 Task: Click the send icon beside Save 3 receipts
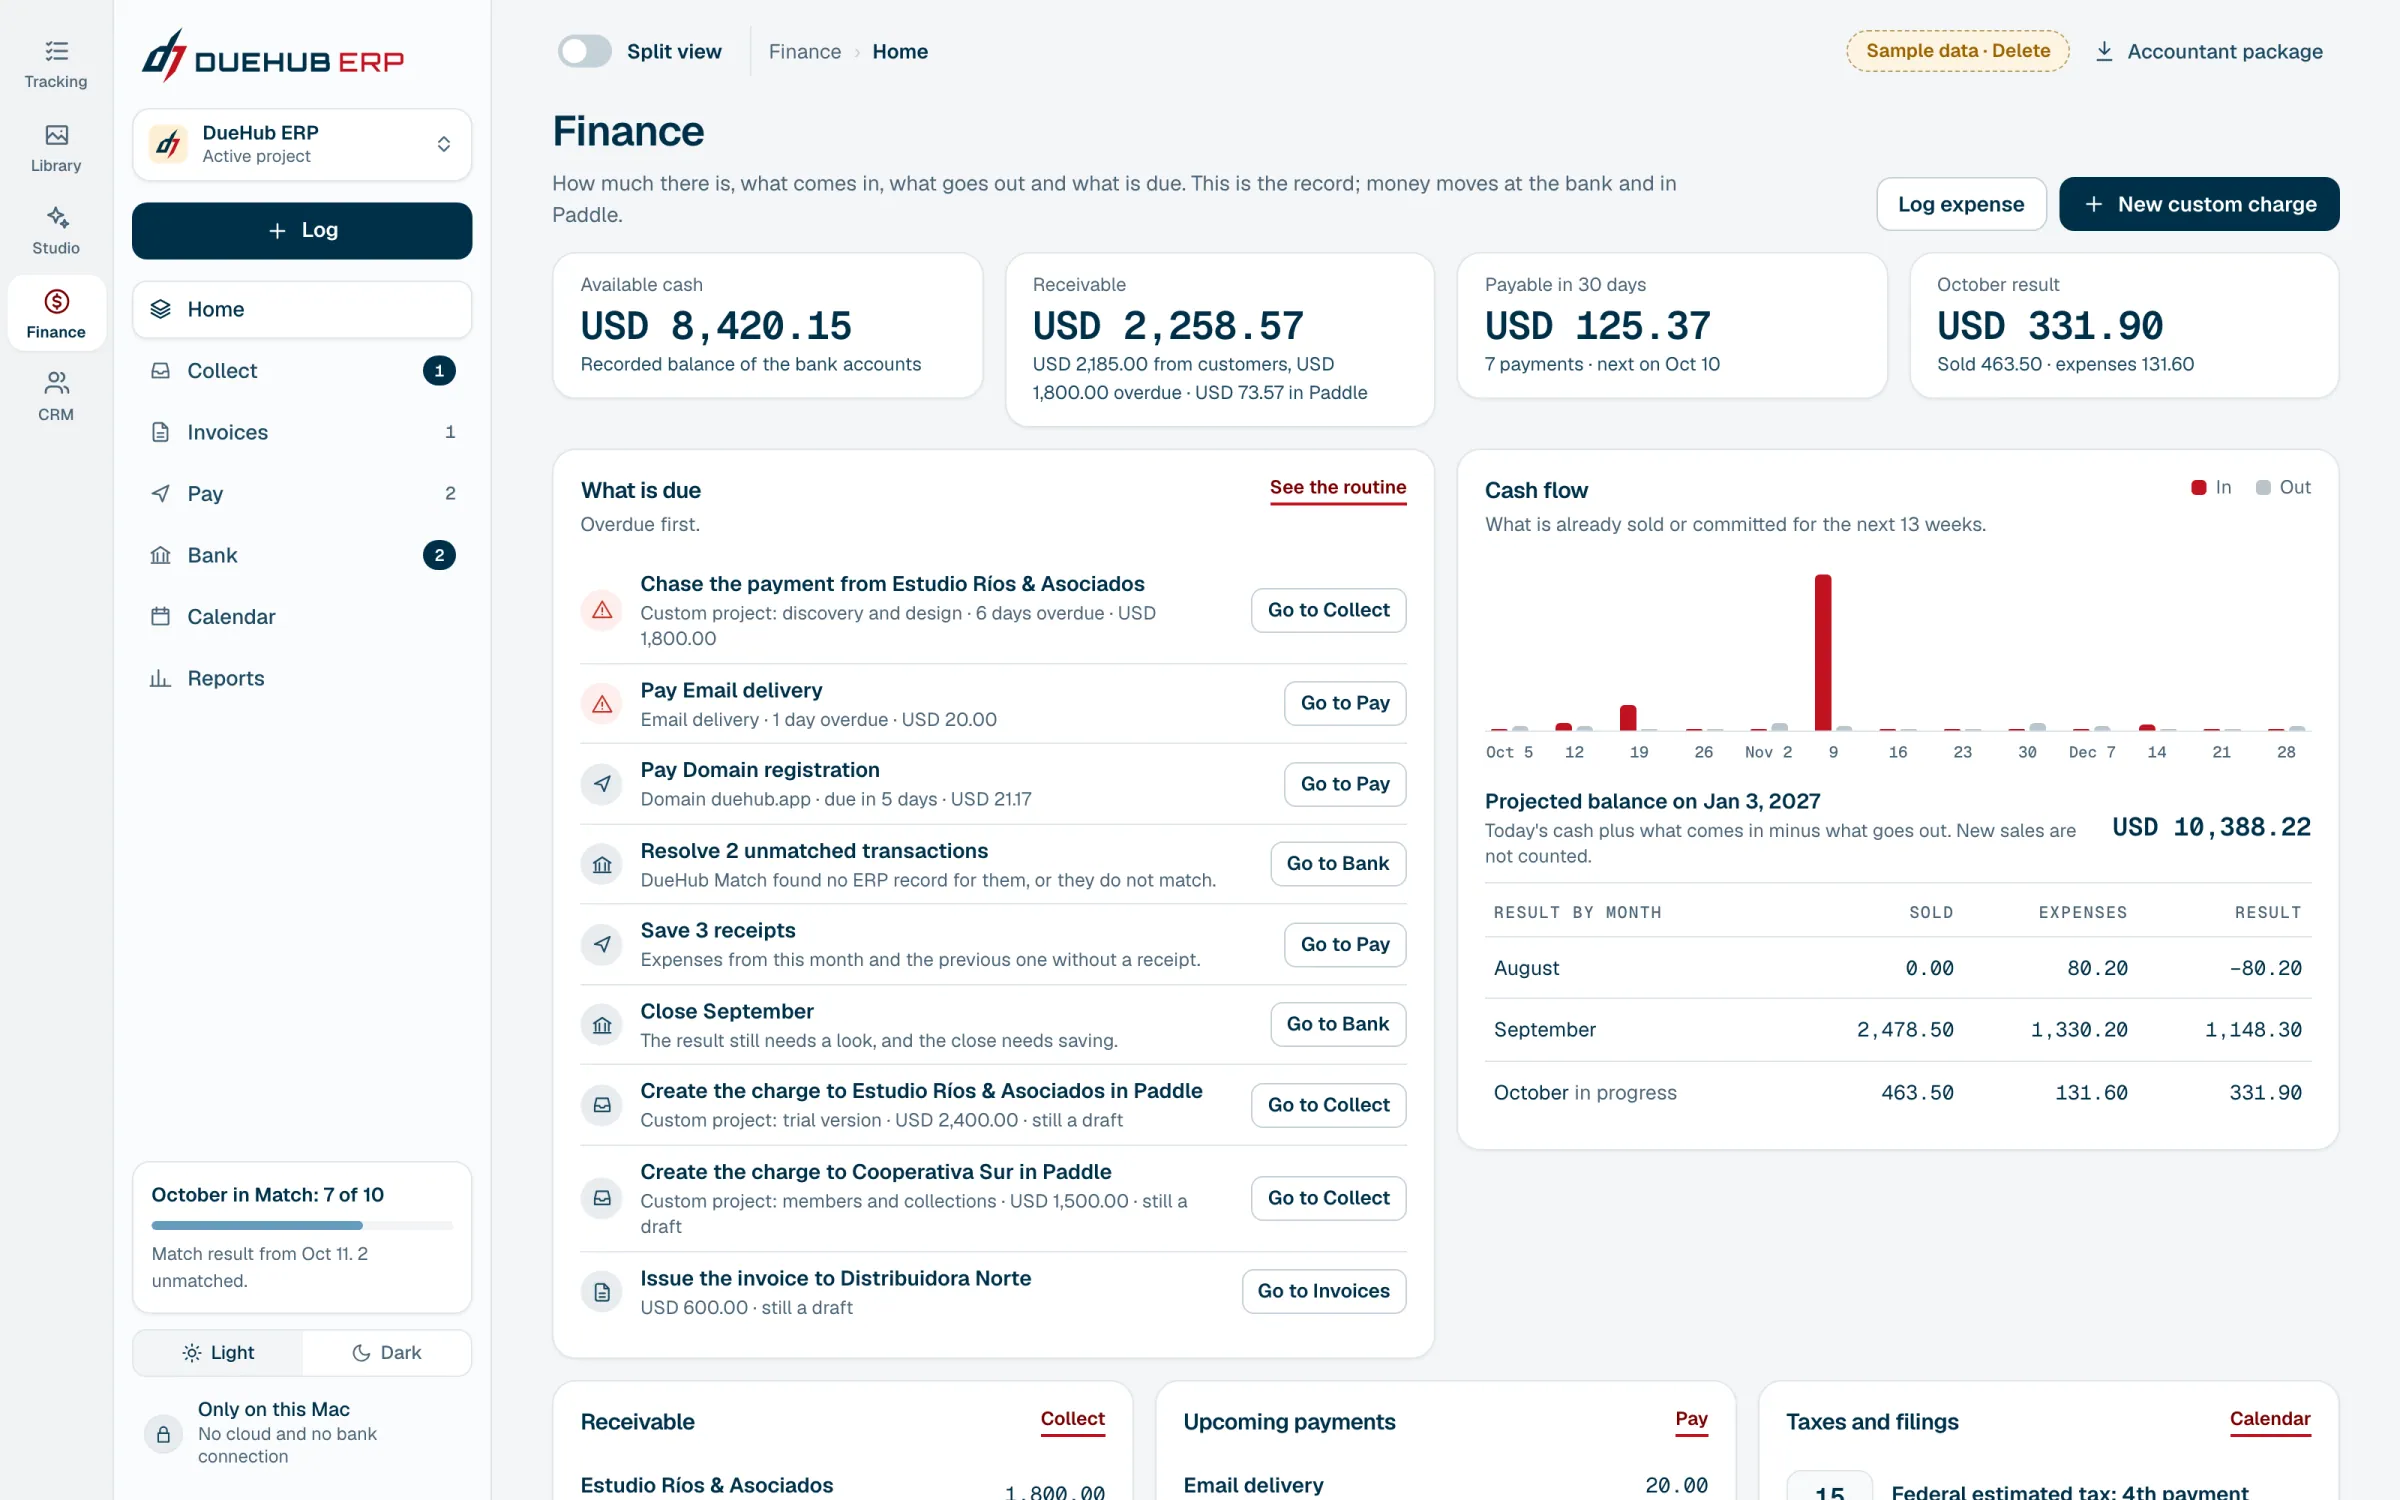(602, 944)
